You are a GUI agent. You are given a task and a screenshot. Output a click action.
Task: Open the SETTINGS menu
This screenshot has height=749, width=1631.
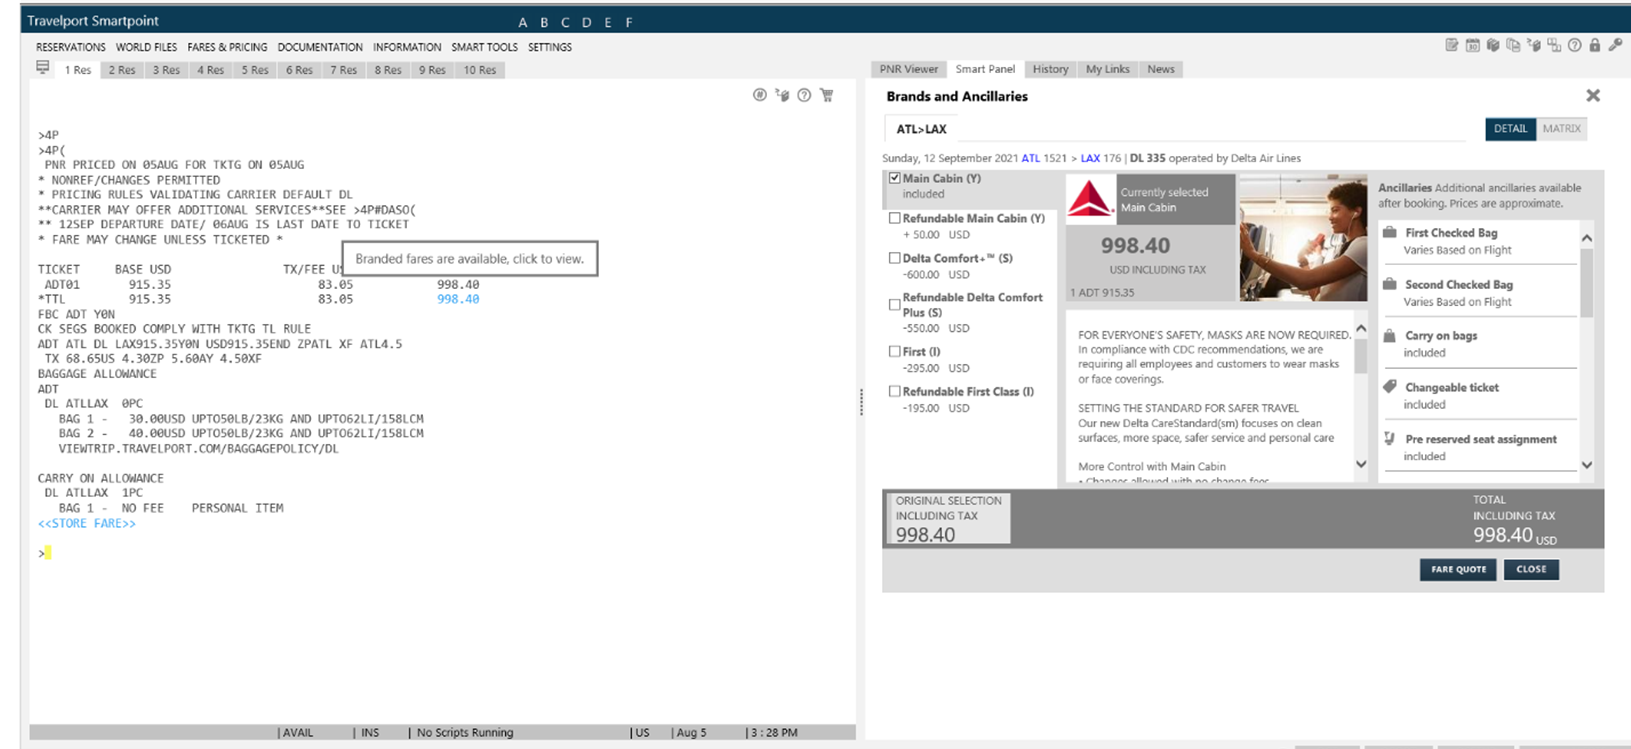pyautogui.click(x=550, y=47)
